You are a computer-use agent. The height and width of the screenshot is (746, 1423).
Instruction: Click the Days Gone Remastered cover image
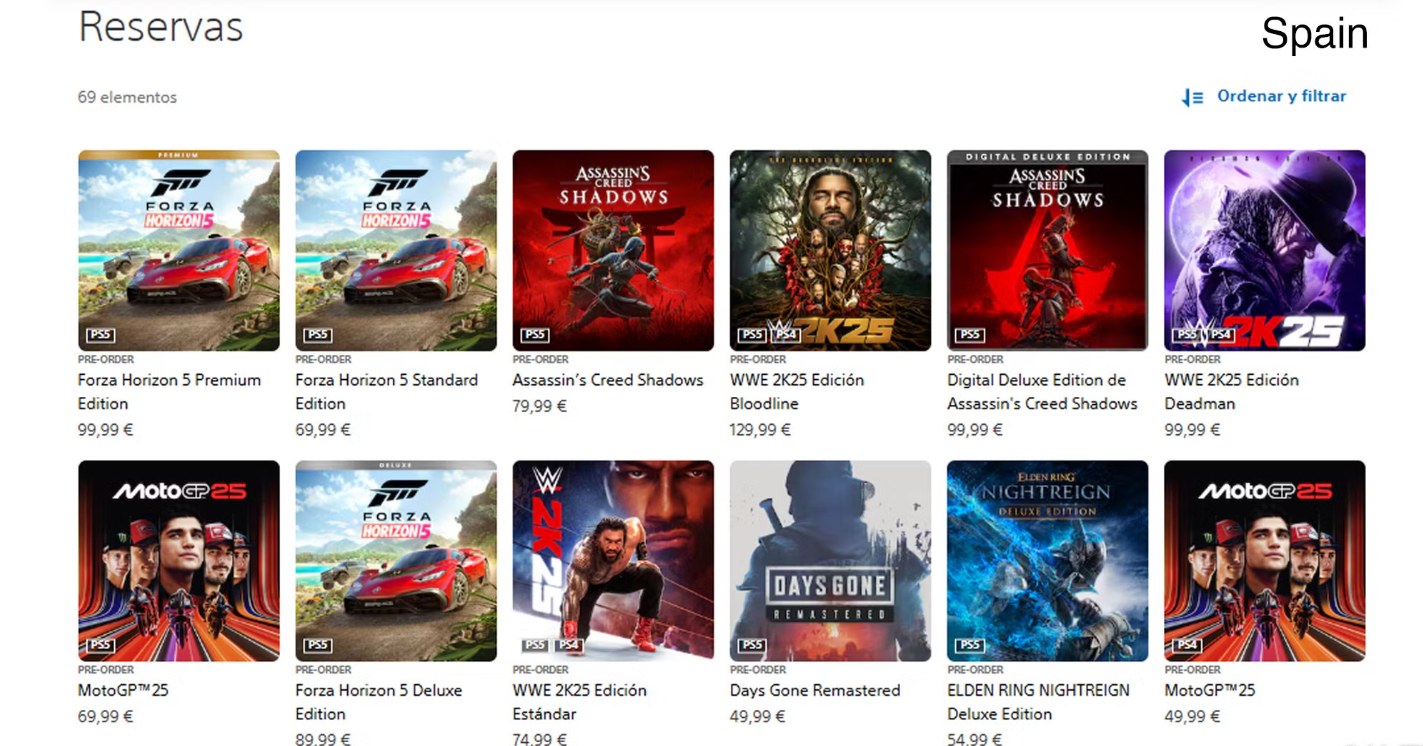[x=830, y=560]
